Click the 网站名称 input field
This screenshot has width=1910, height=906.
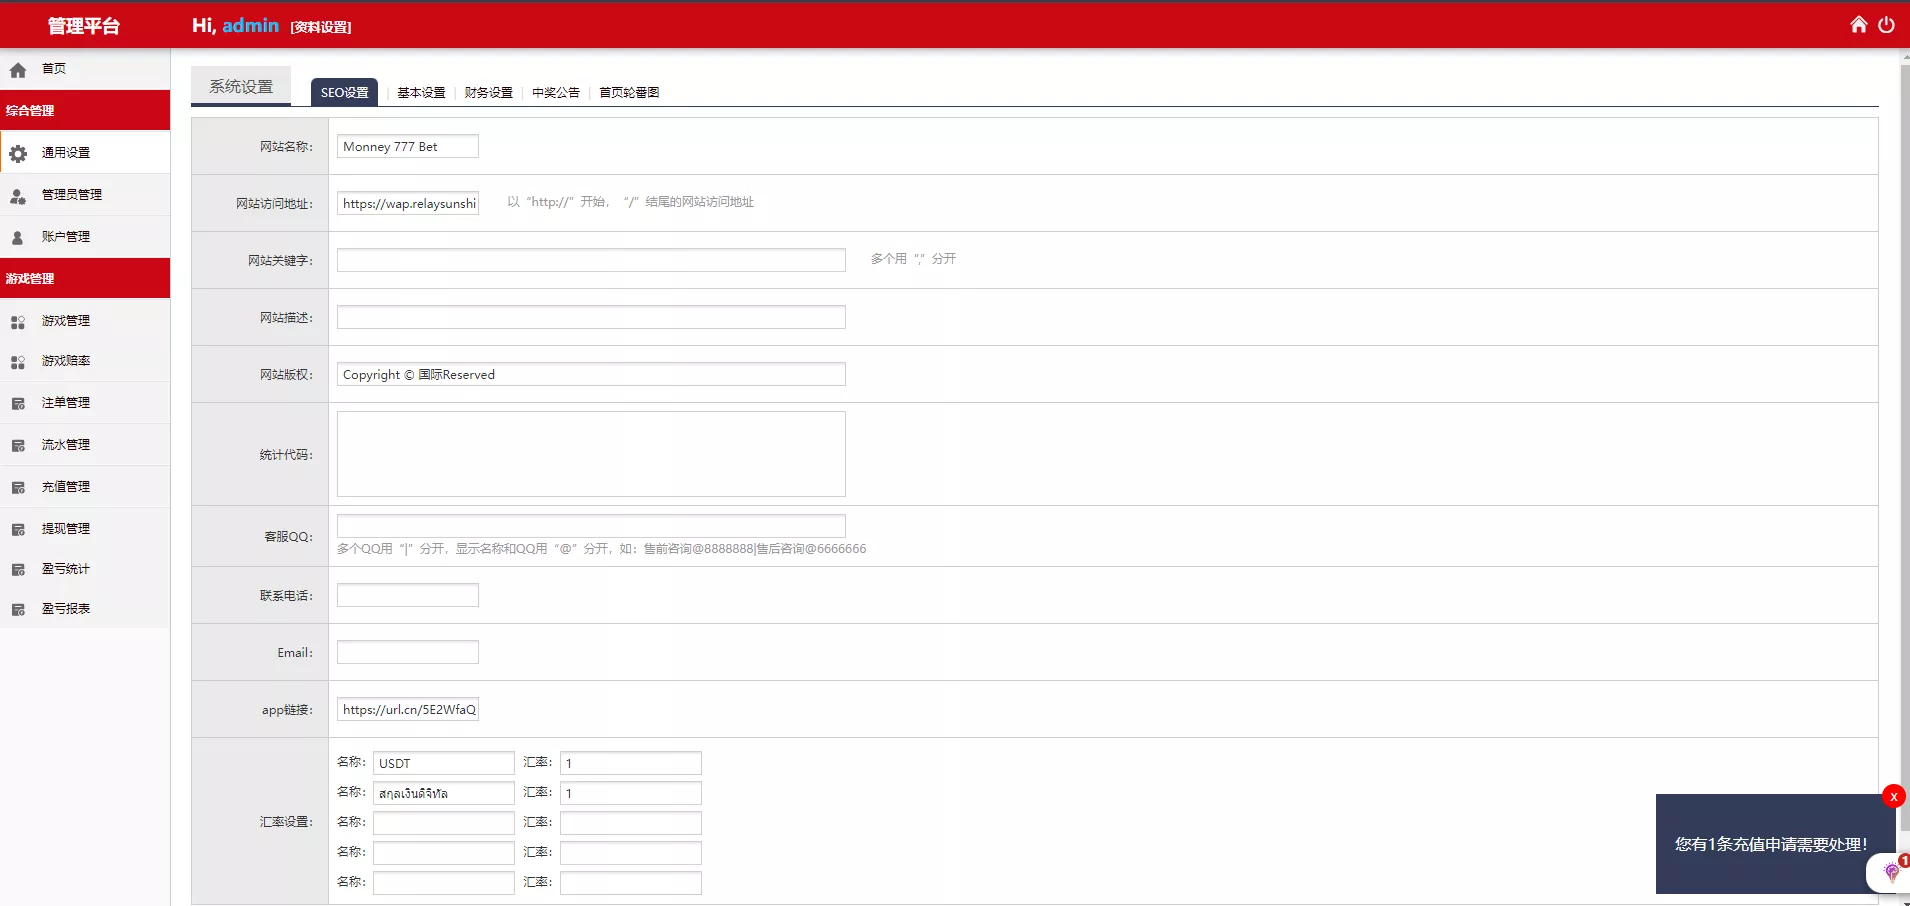click(407, 147)
